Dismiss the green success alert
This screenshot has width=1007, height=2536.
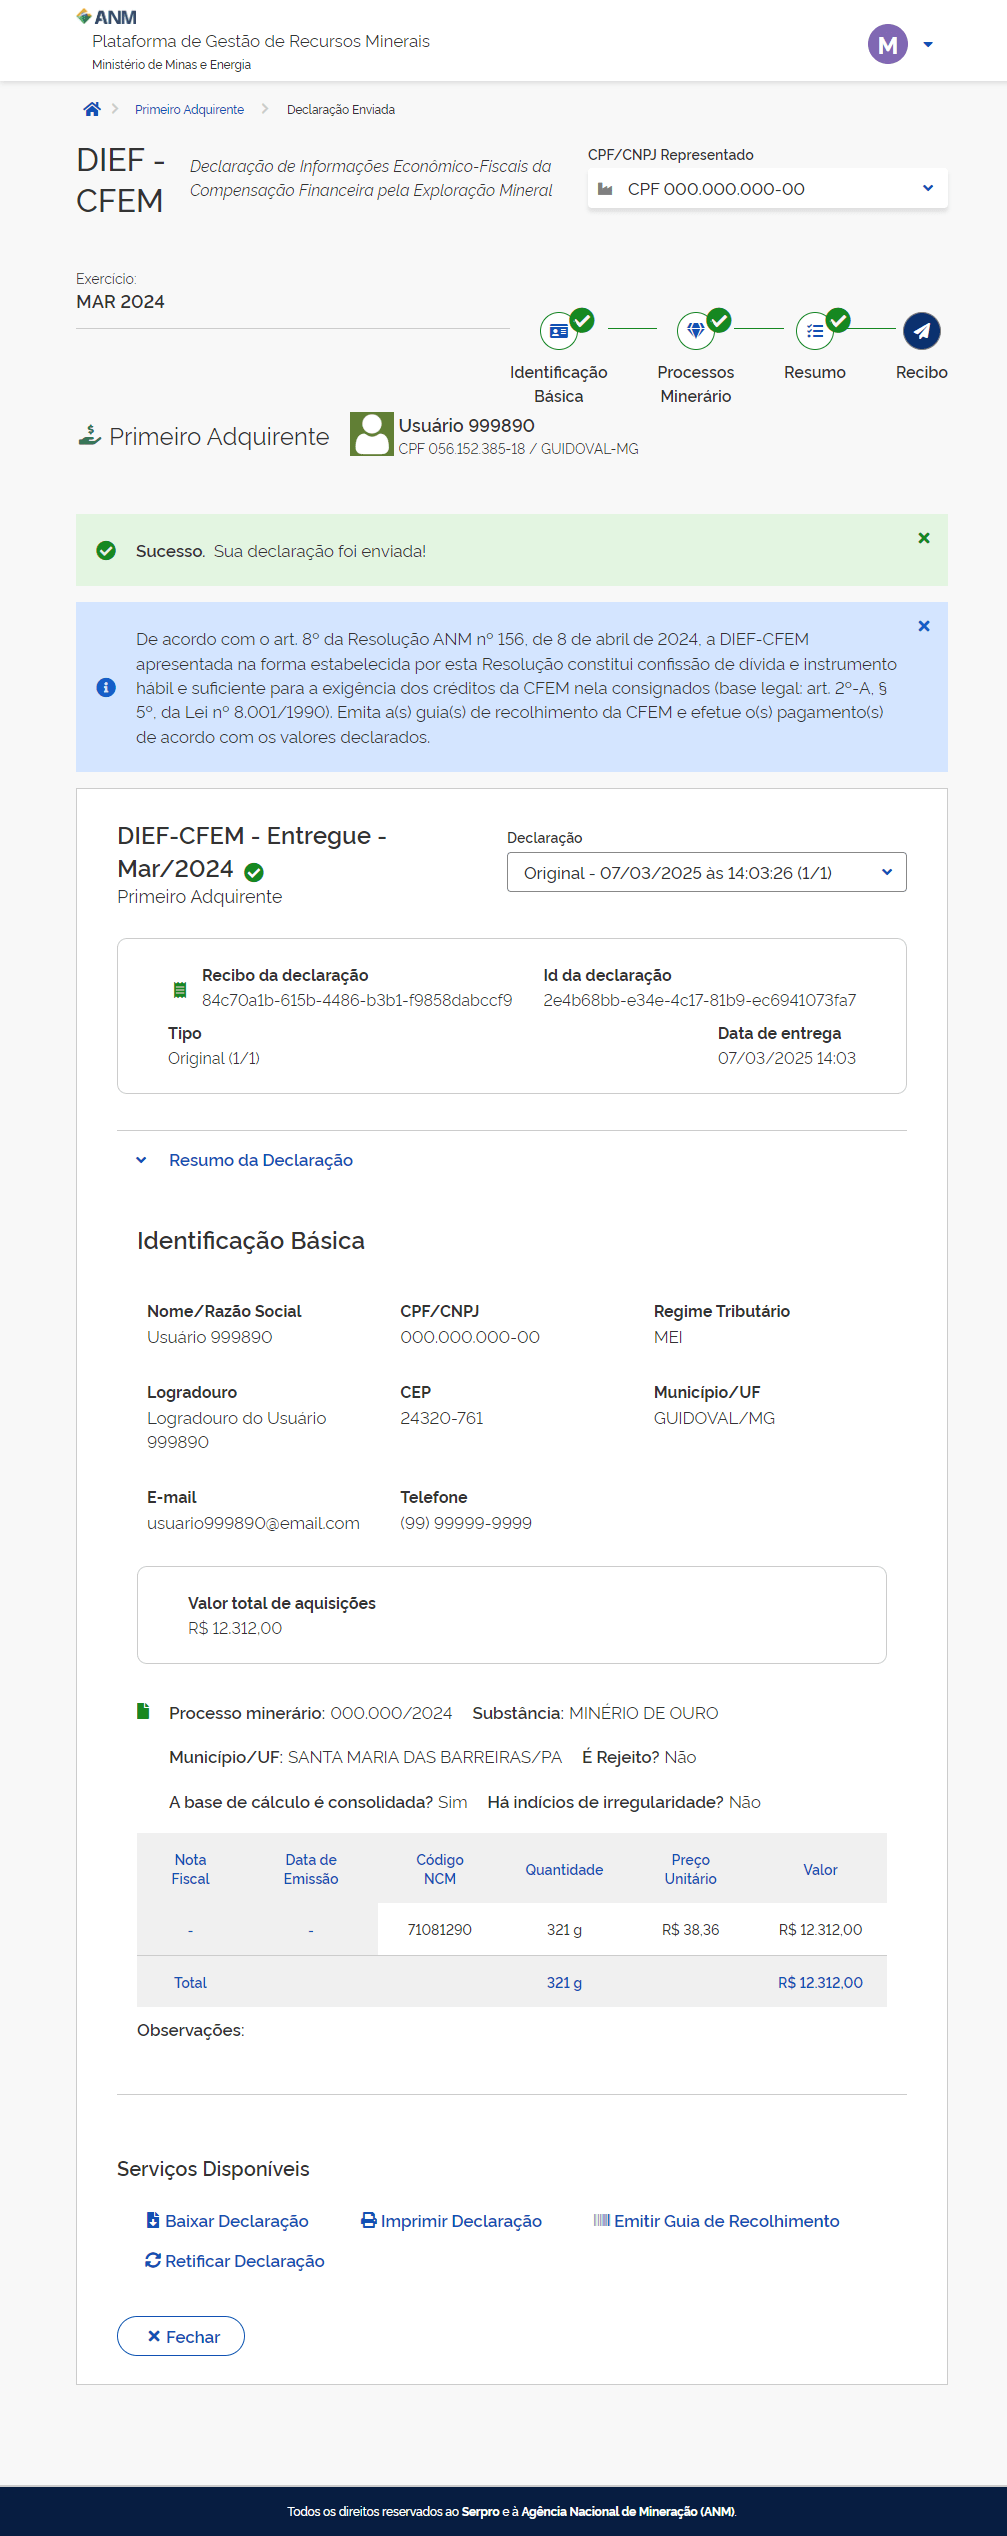point(924,538)
